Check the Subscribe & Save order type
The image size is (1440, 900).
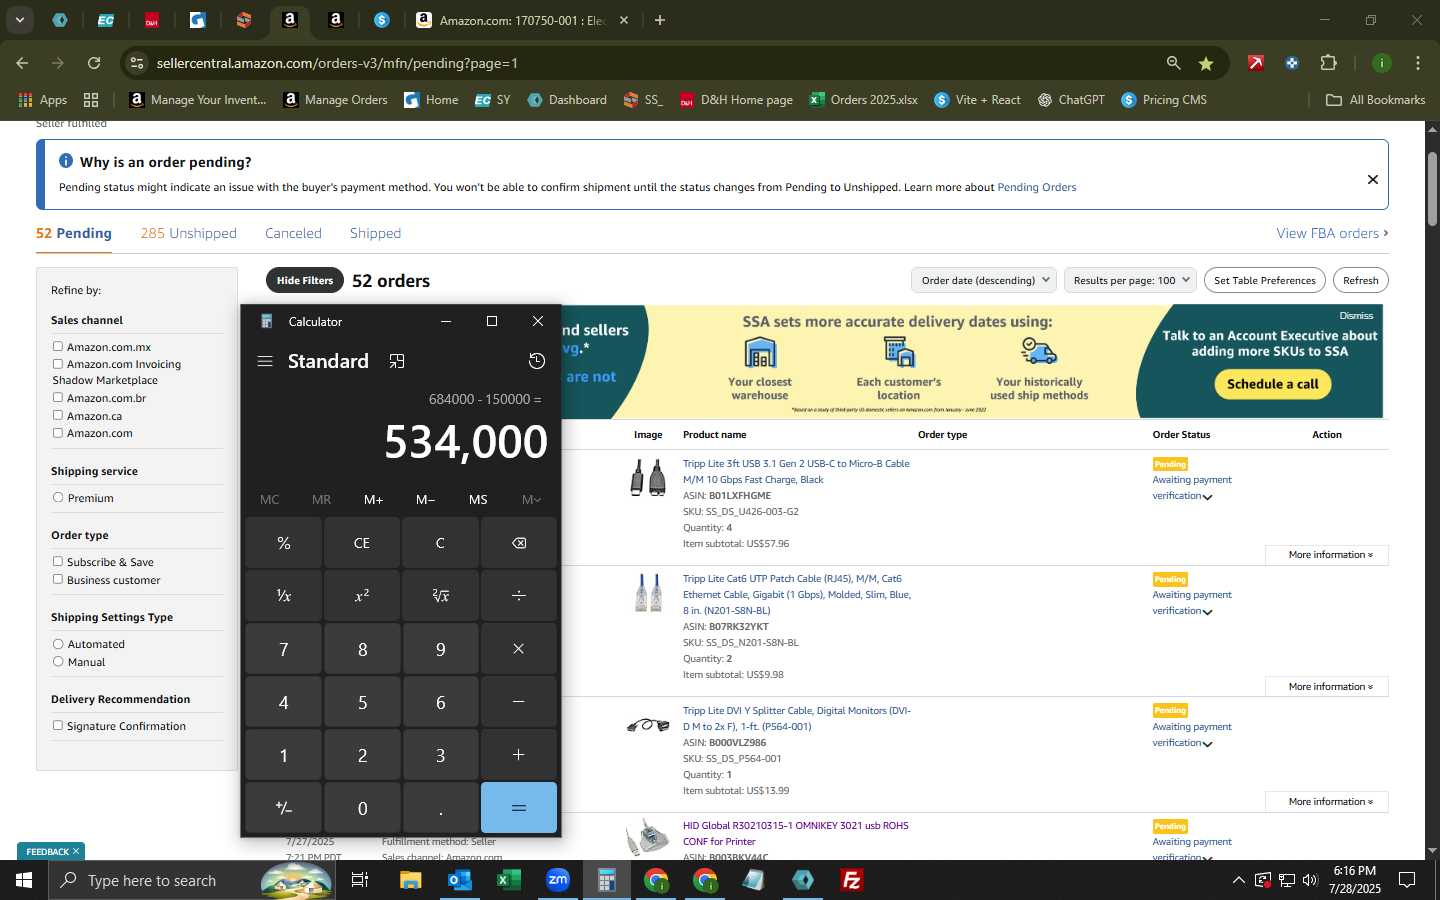(58, 561)
